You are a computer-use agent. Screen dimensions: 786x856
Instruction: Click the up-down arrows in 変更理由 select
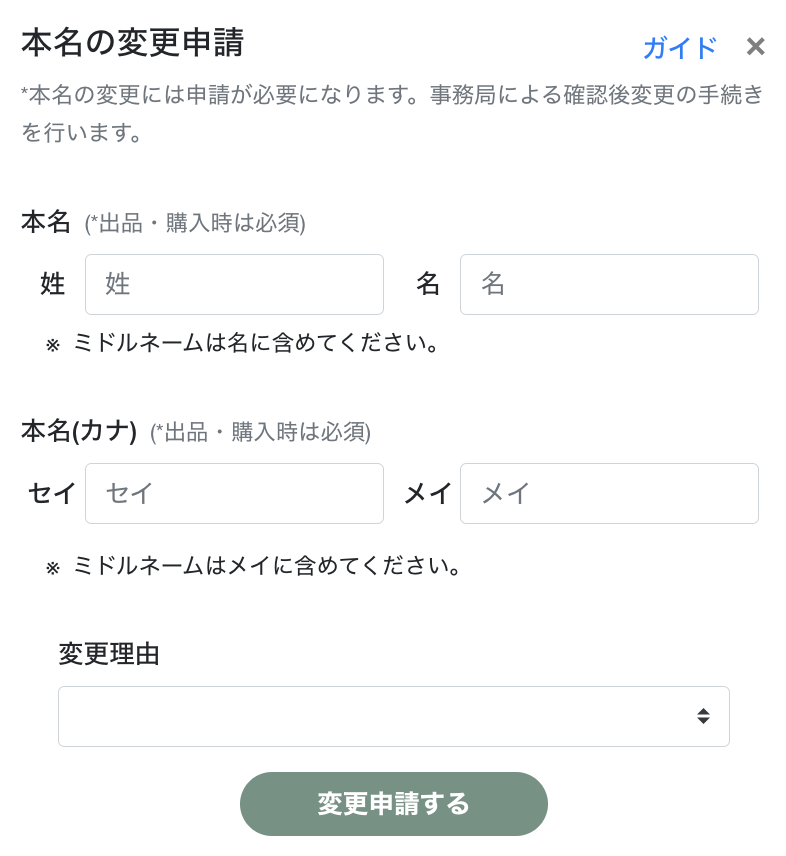point(703,716)
